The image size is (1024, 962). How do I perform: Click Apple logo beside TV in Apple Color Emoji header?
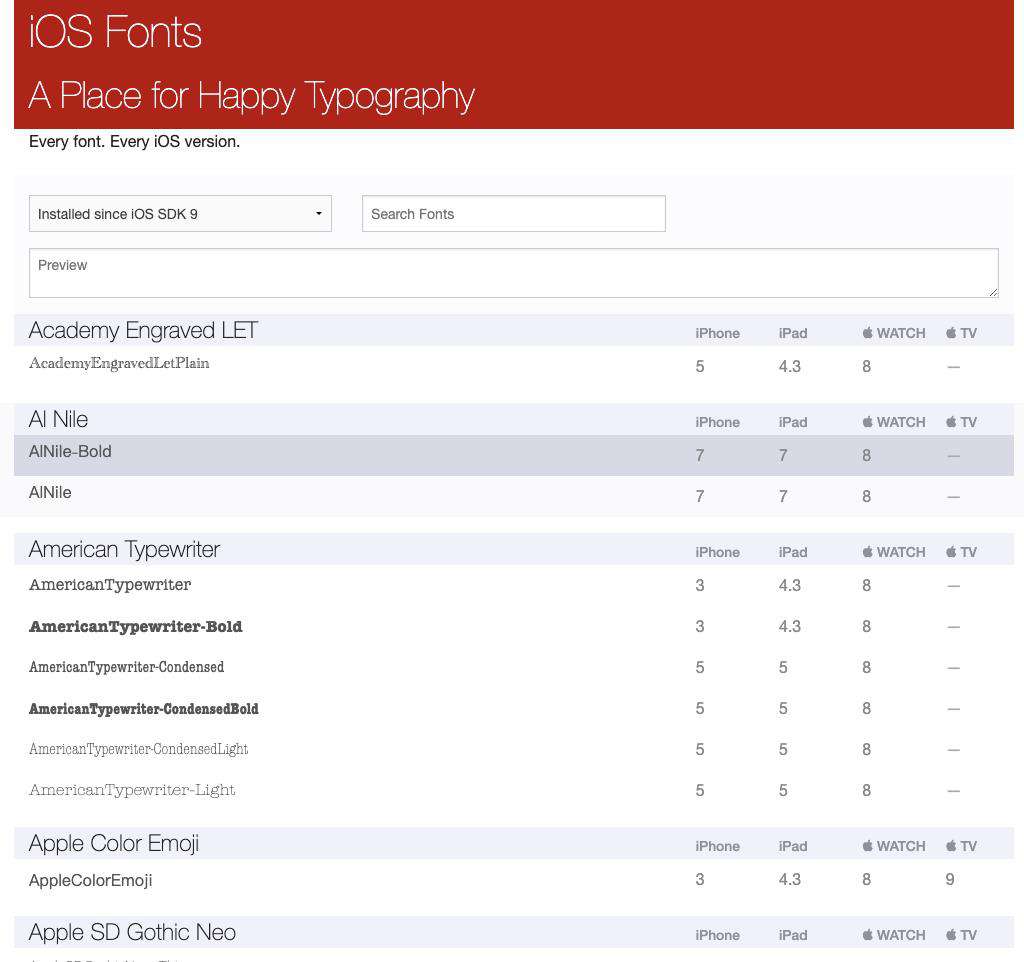[951, 846]
